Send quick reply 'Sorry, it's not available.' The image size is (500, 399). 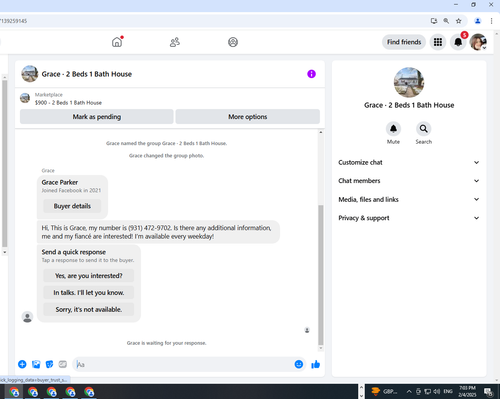[89, 309]
